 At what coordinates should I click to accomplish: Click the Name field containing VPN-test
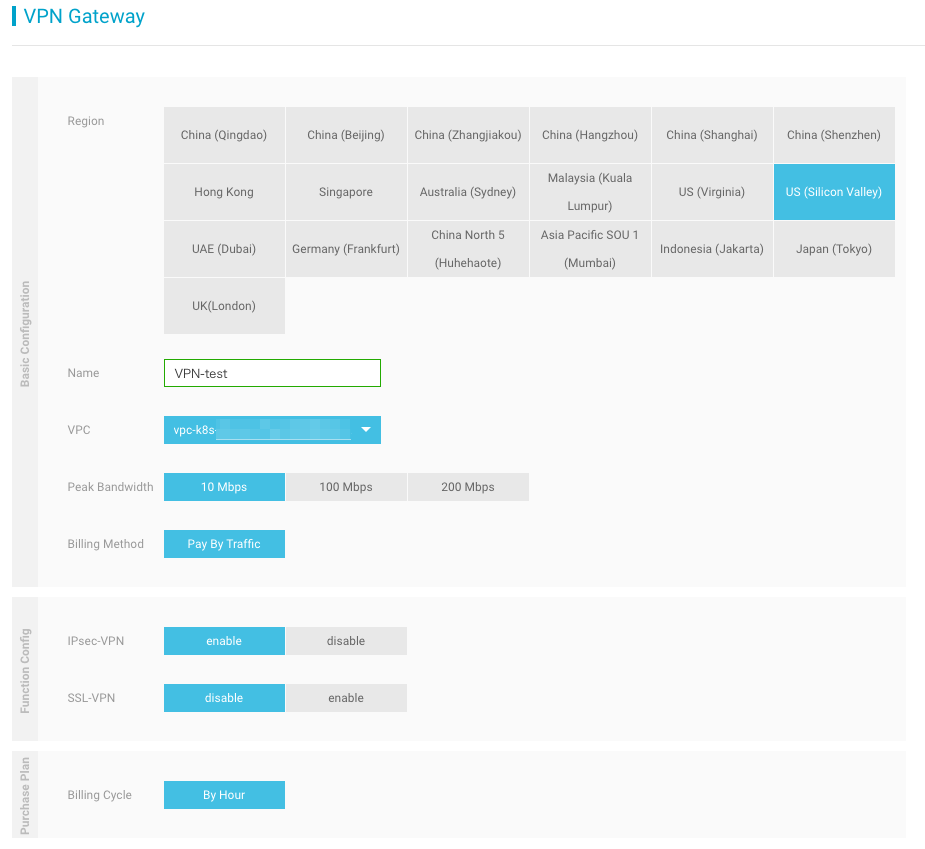[272, 373]
